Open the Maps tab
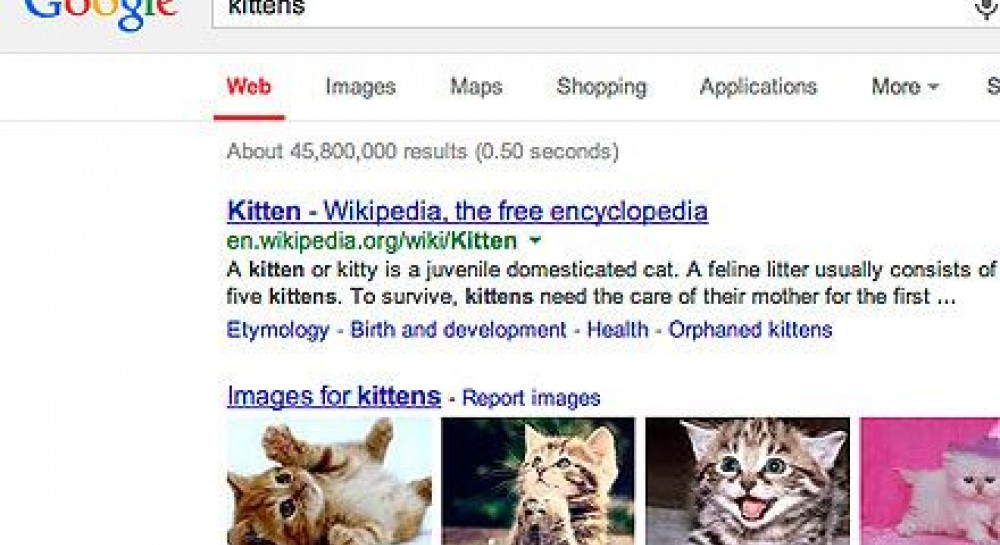 [476, 87]
